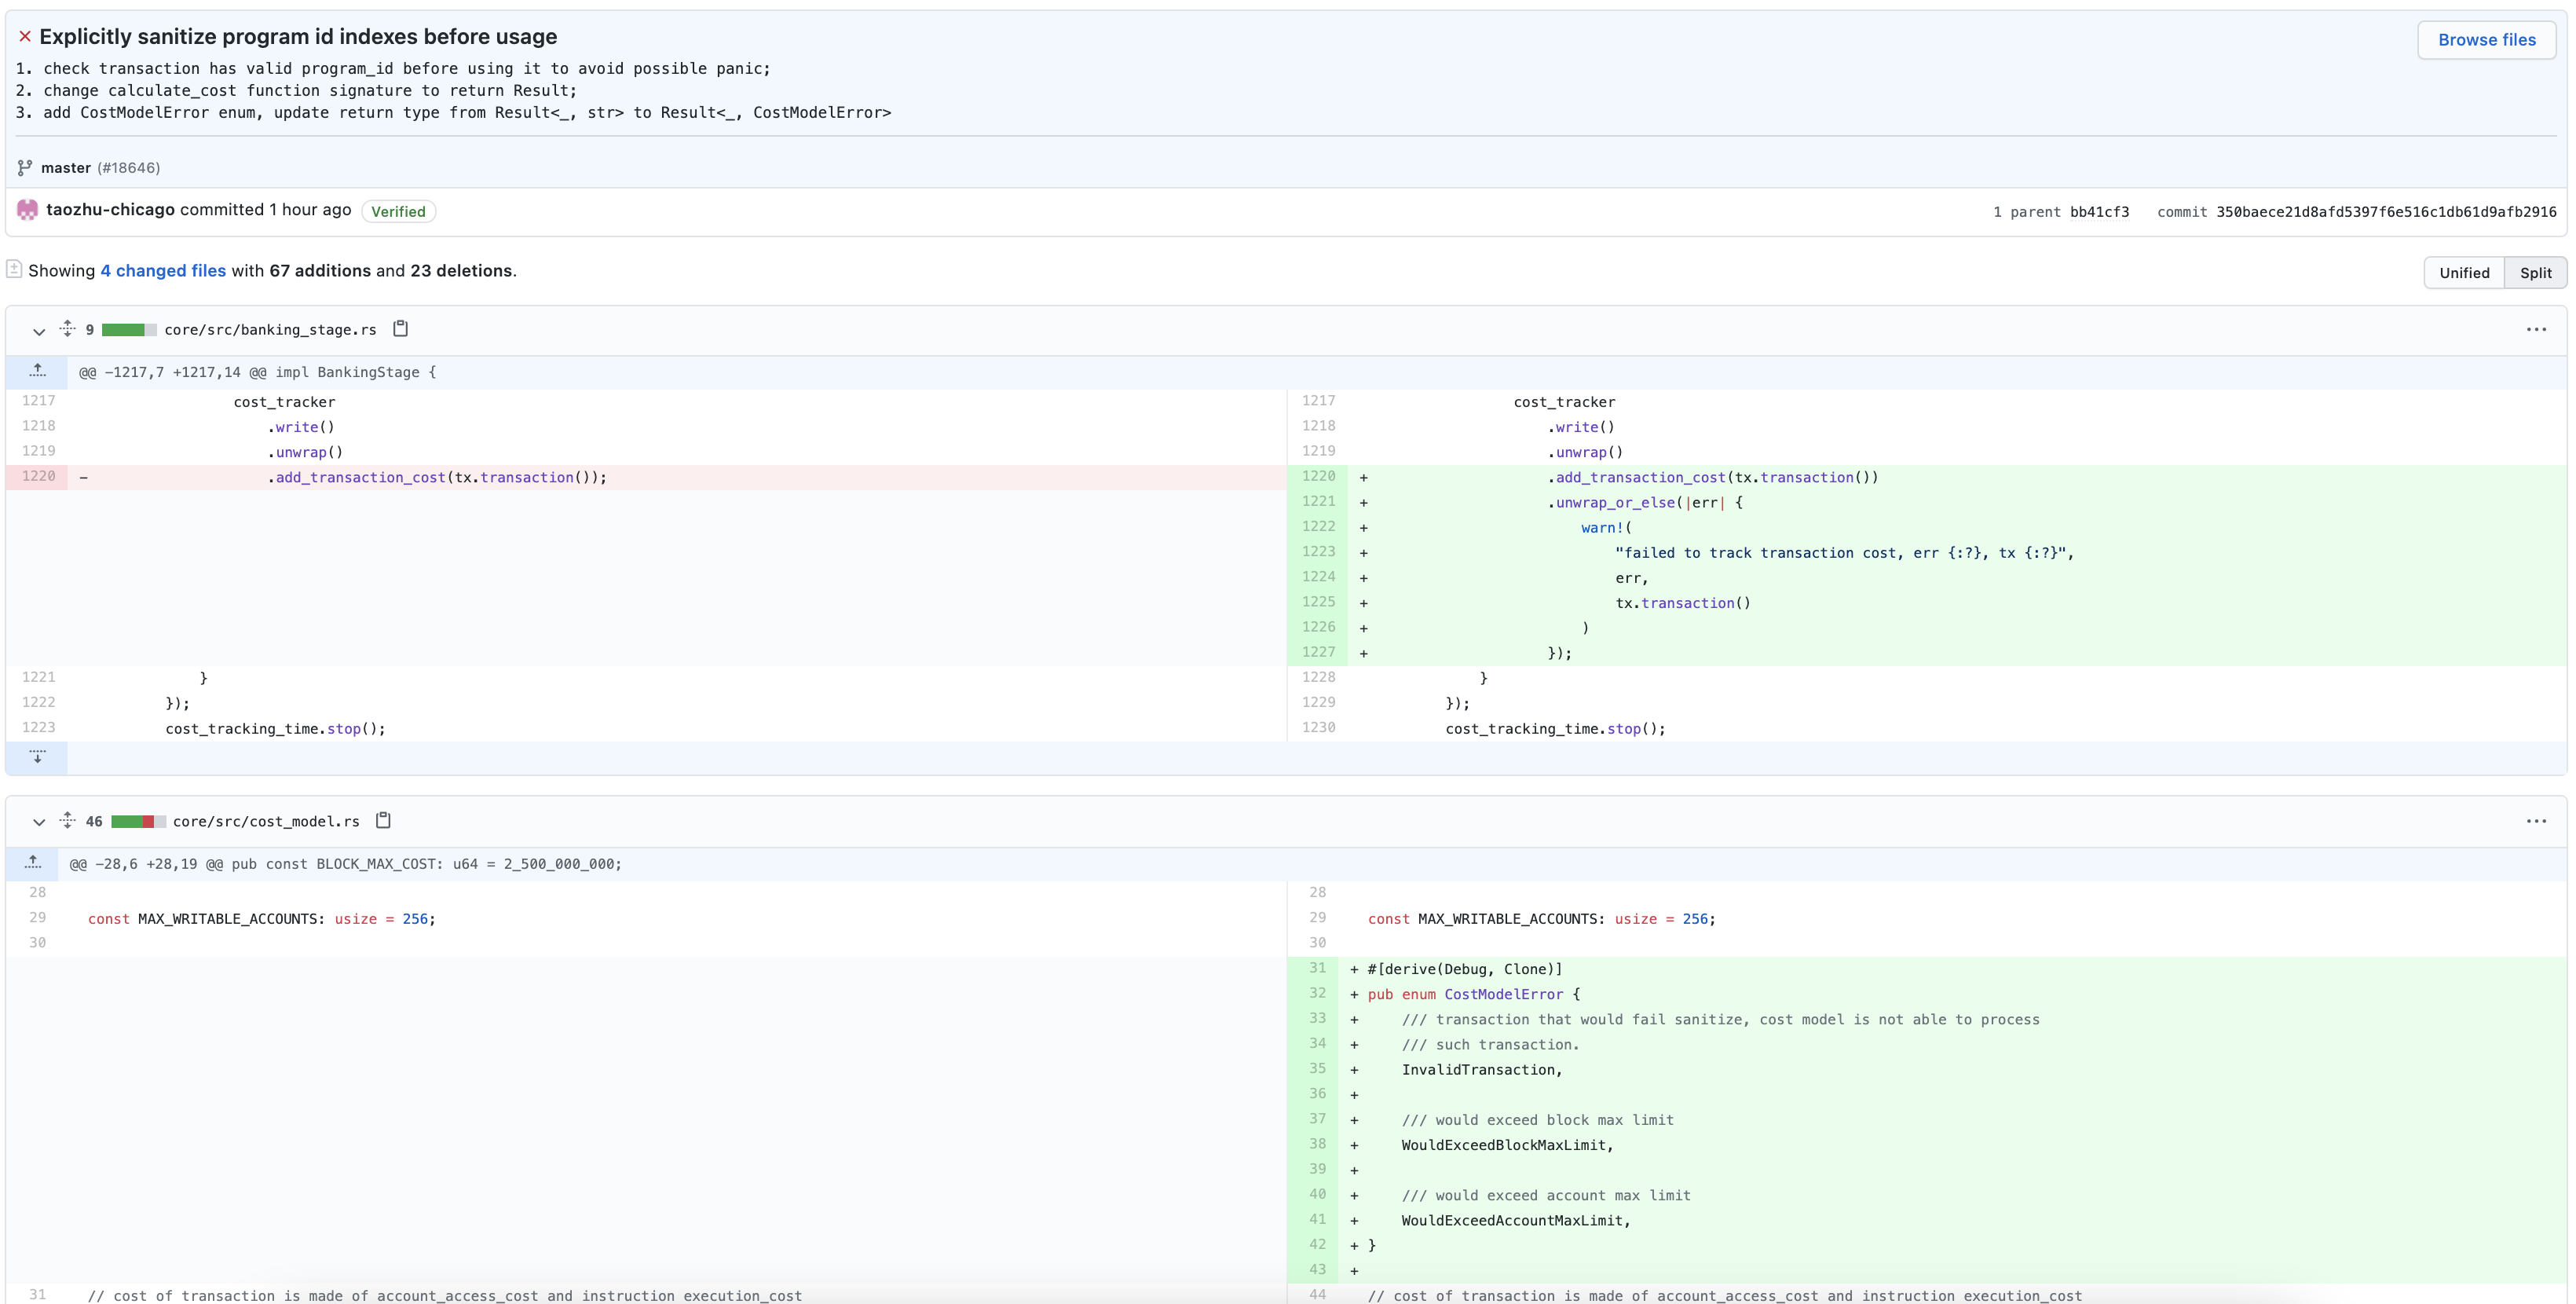2576x1304 pixels.
Task: Expand all lines icon for banking_stage.rs
Action: click(67, 329)
